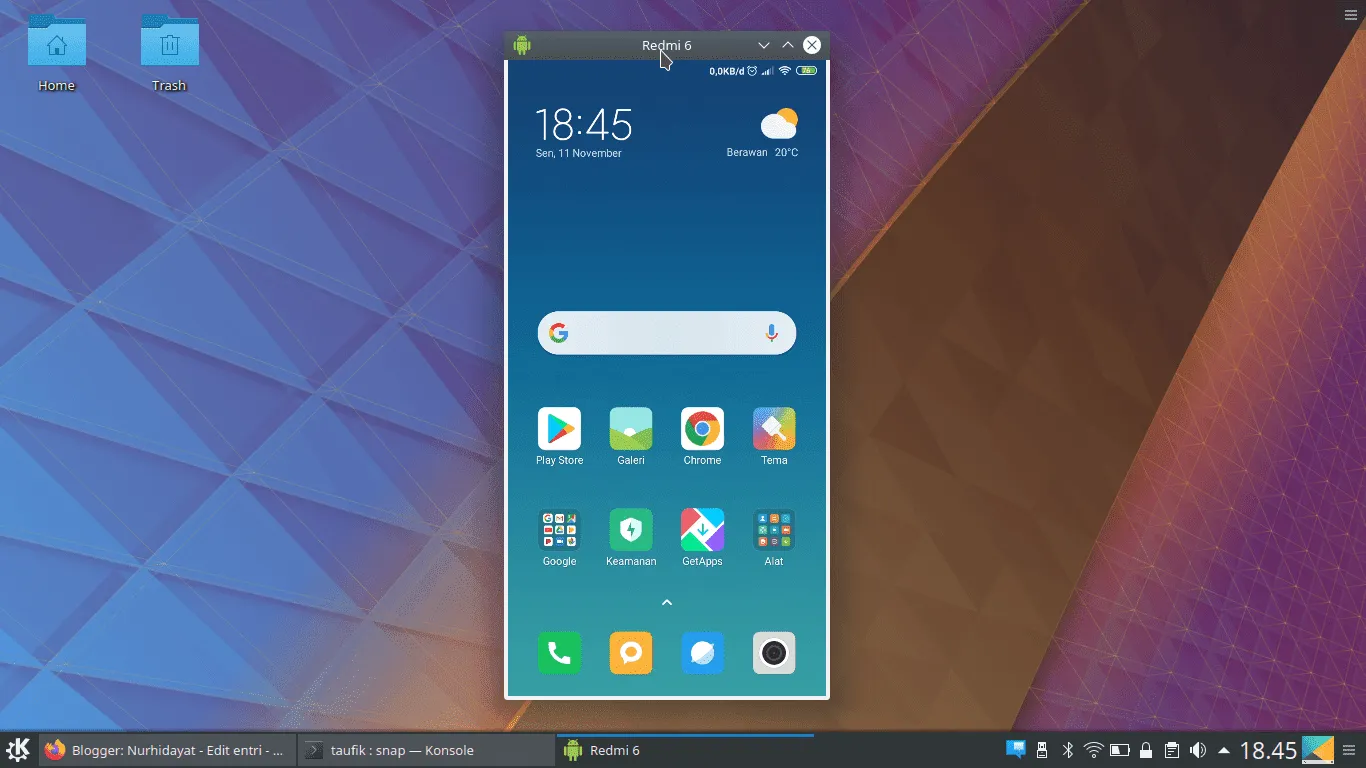Click the phone's alarm status icon
Image resolution: width=1366 pixels, height=768 pixels.
752,71
